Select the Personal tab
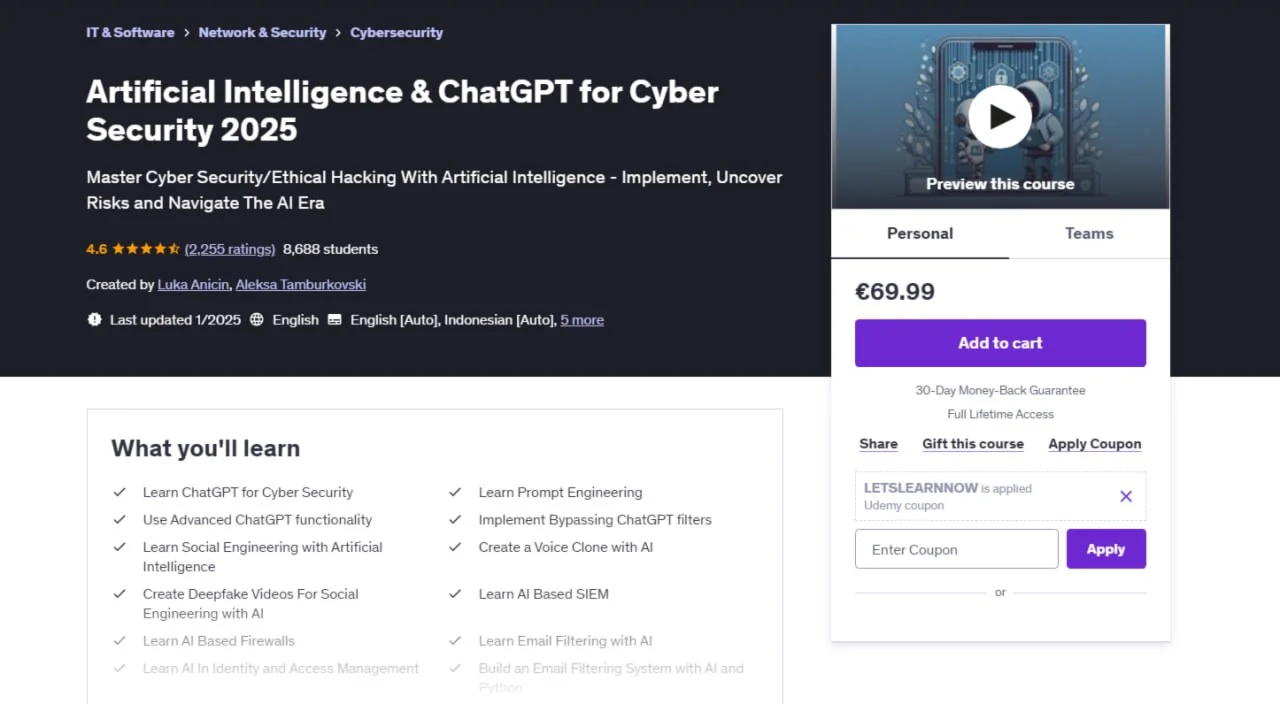This screenshot has height=704, width=1280. coord(919,233)
